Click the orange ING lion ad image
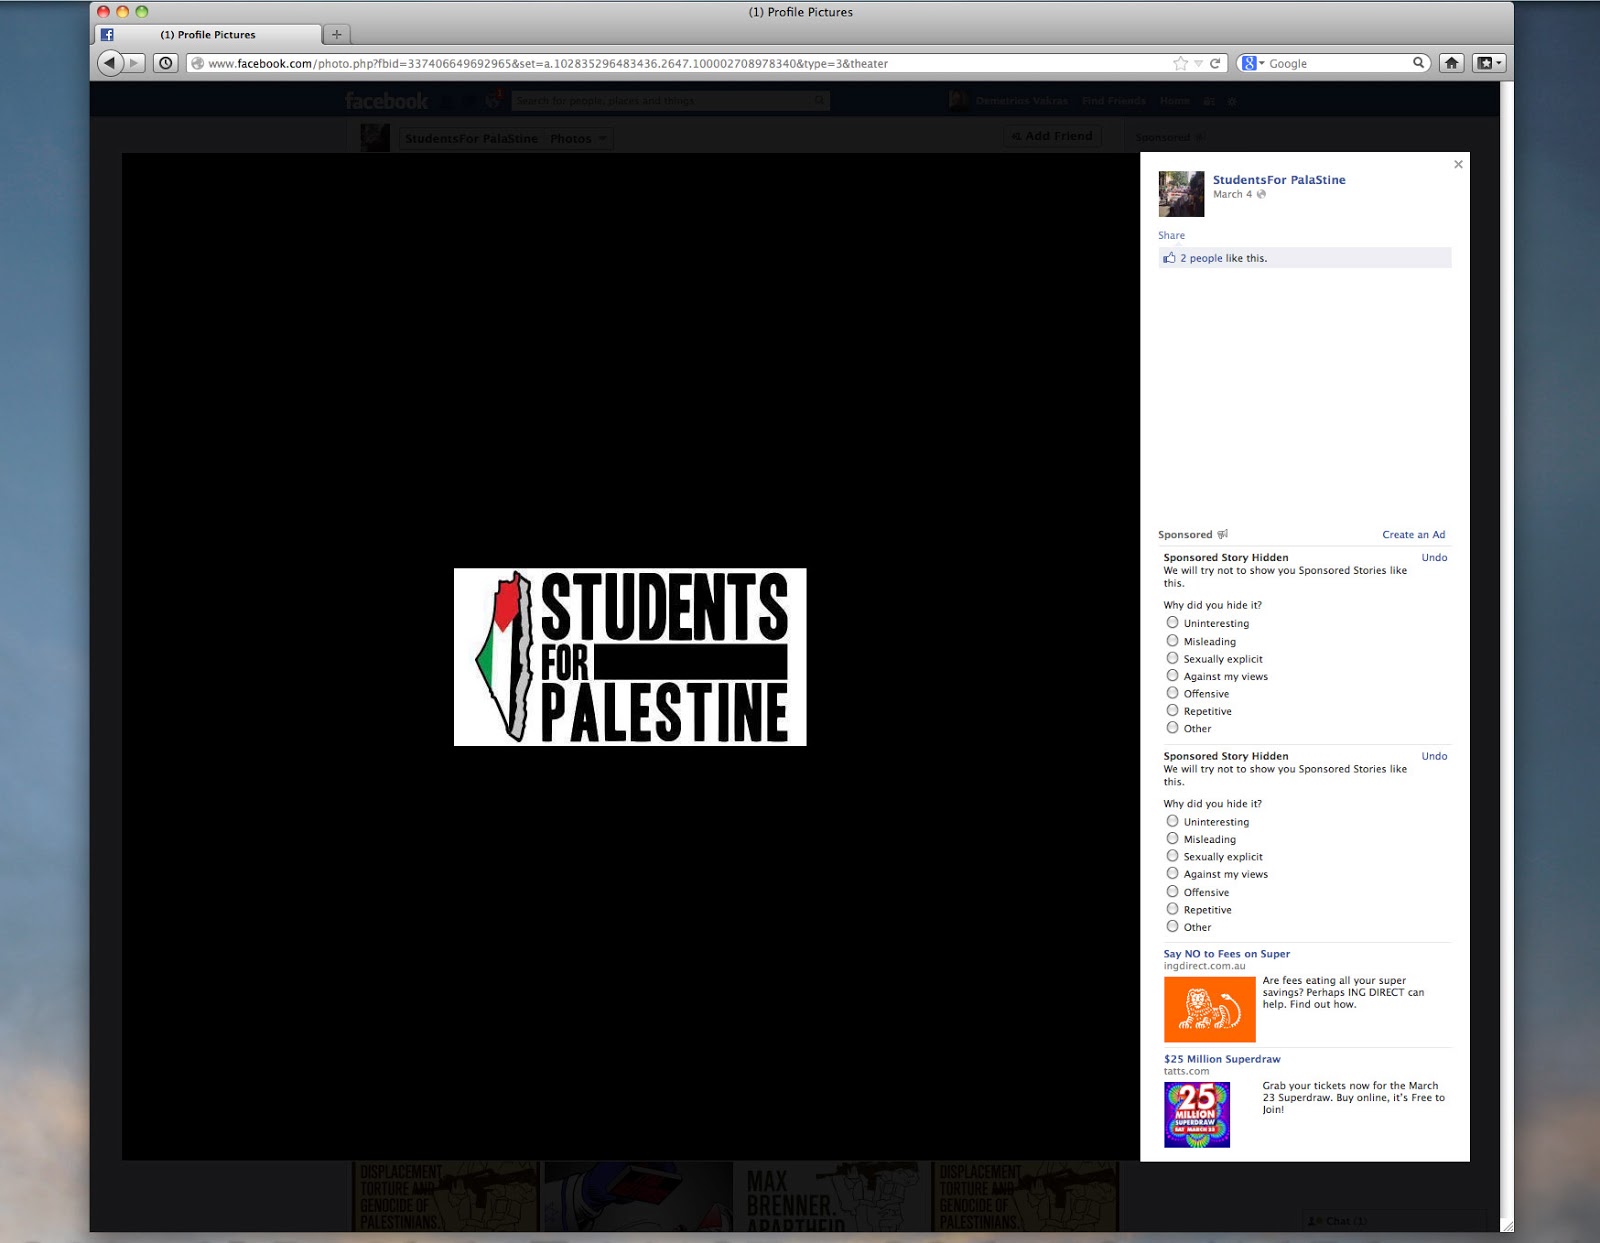1600x1243 pixels. coord(1209,1010)
